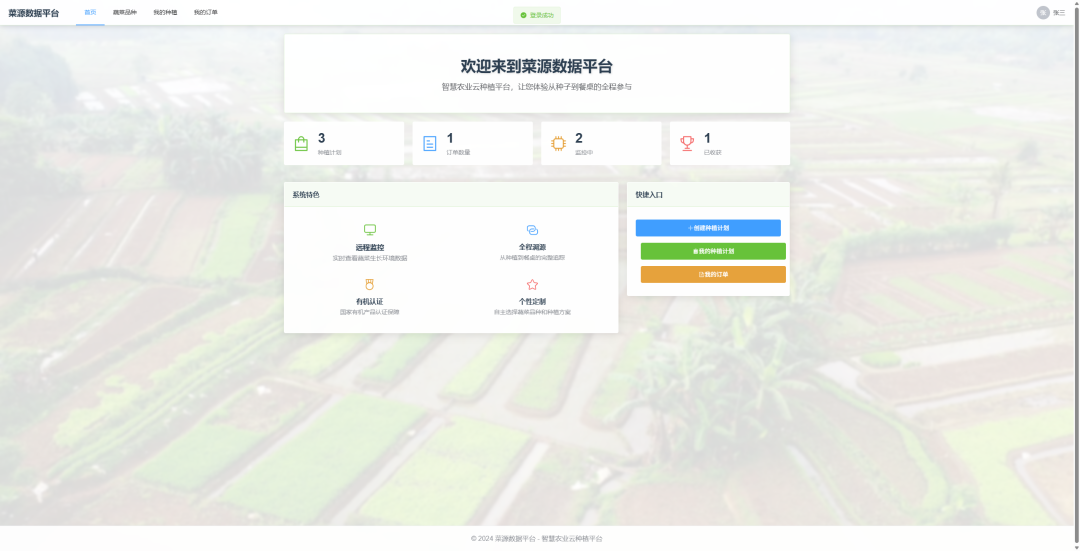
Task: Click the user avatar for 张三
Action: point(1043,12)
